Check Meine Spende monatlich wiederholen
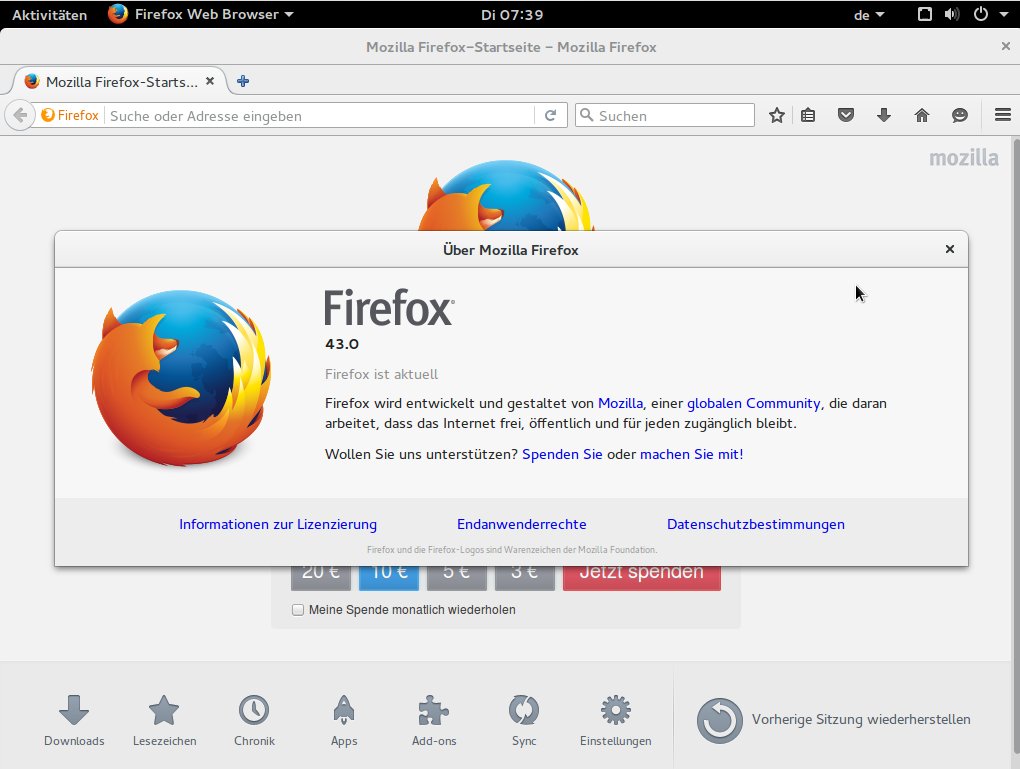Viewport: 1020px width, 769px height. 298,610
